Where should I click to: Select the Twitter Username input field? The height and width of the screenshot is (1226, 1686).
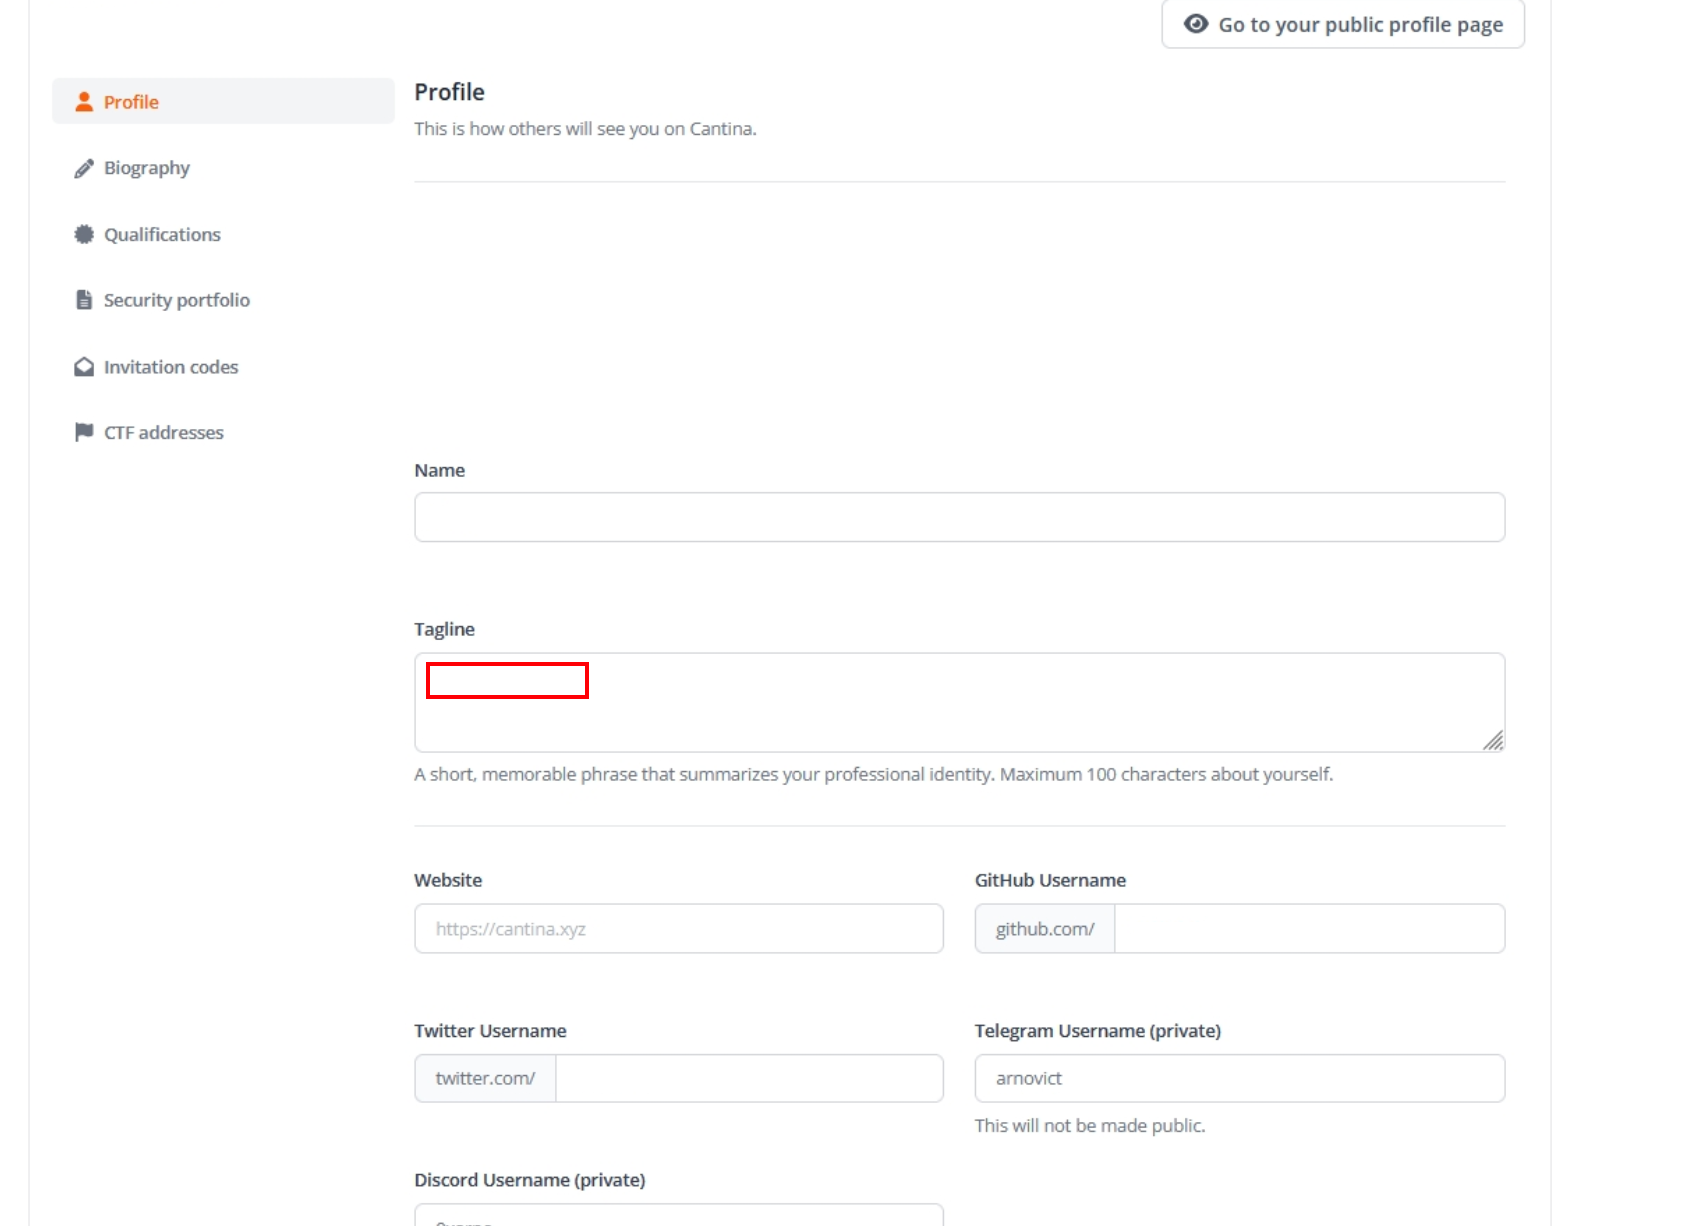pyautogui.click(x=748, y=1078)
